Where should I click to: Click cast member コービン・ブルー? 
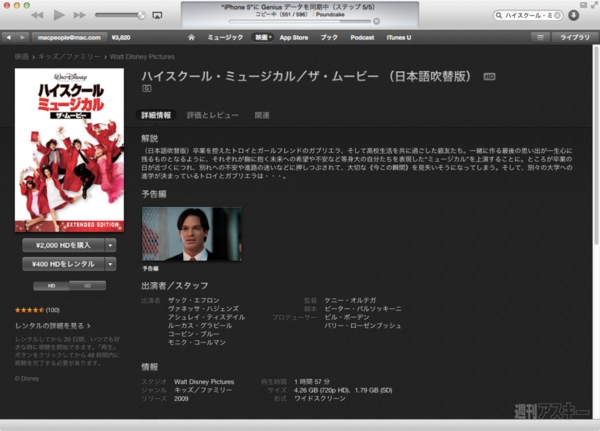coord(194,334)
